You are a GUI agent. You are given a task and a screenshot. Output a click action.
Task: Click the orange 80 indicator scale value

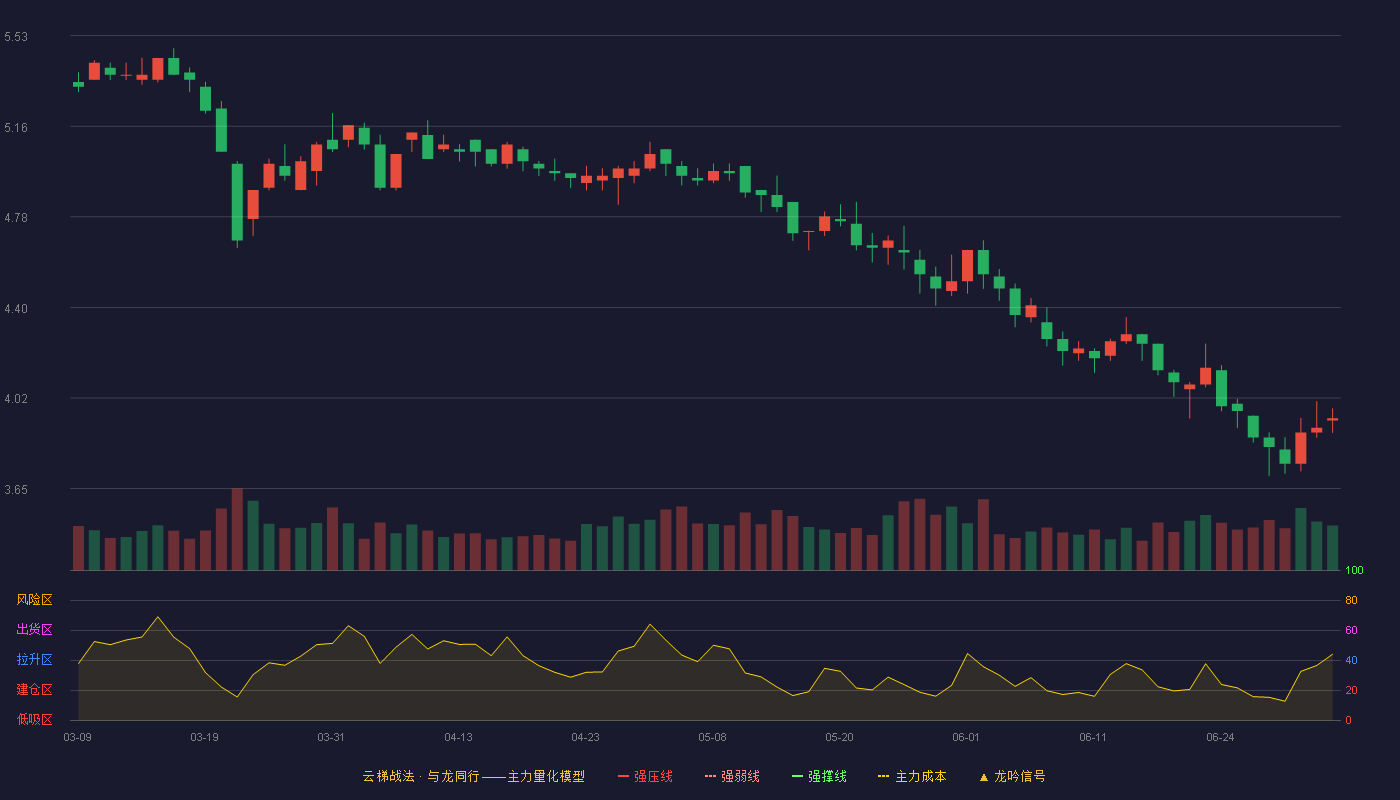coord(1351,600)
